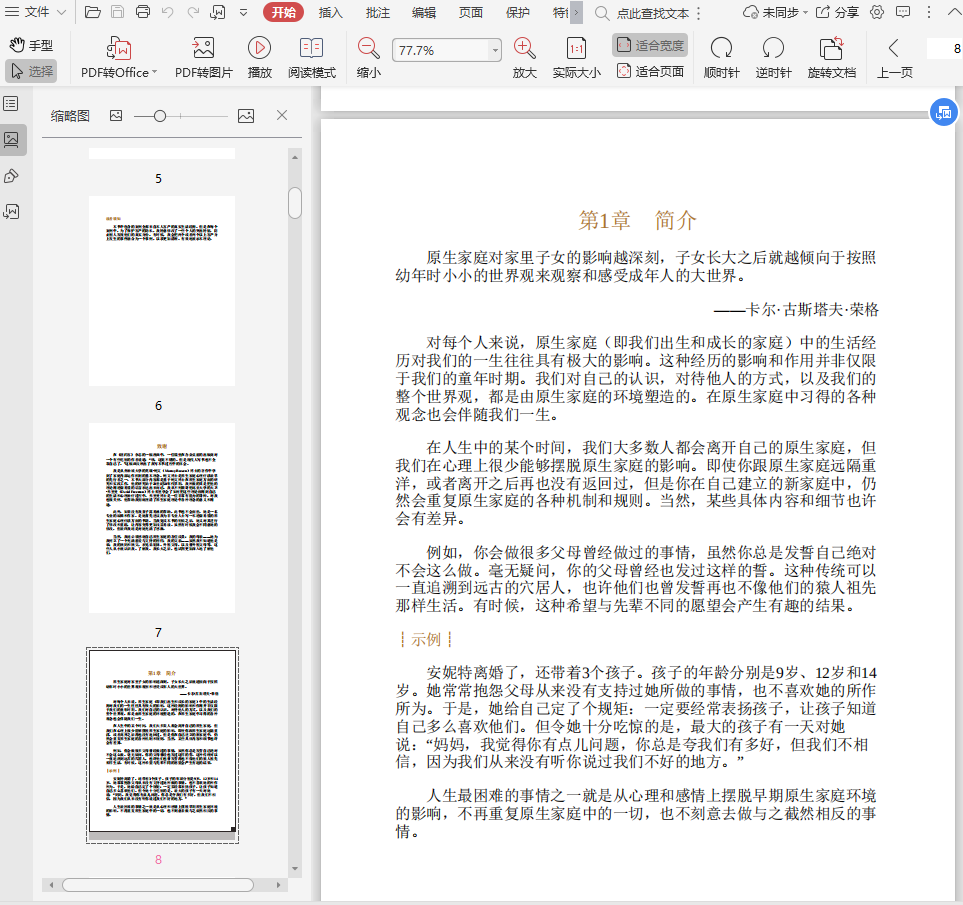Rotate page clockwise with 顺时针

720,49
